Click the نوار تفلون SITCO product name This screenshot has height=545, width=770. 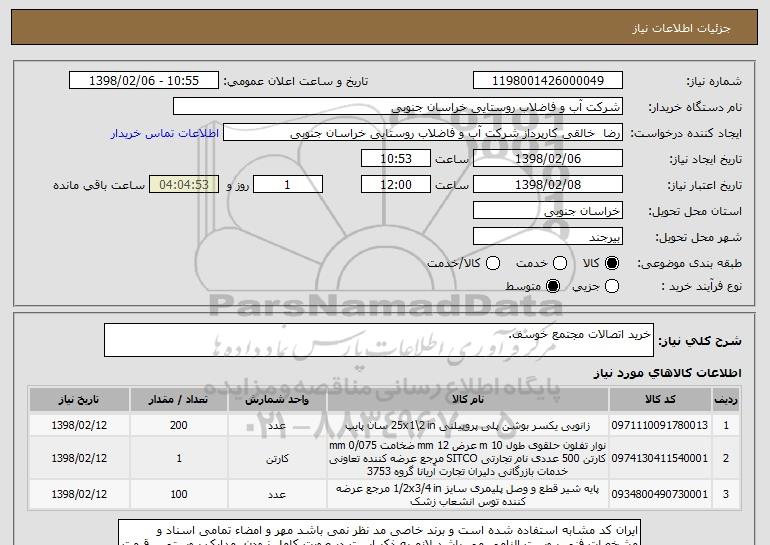click(x=468, y=459)
